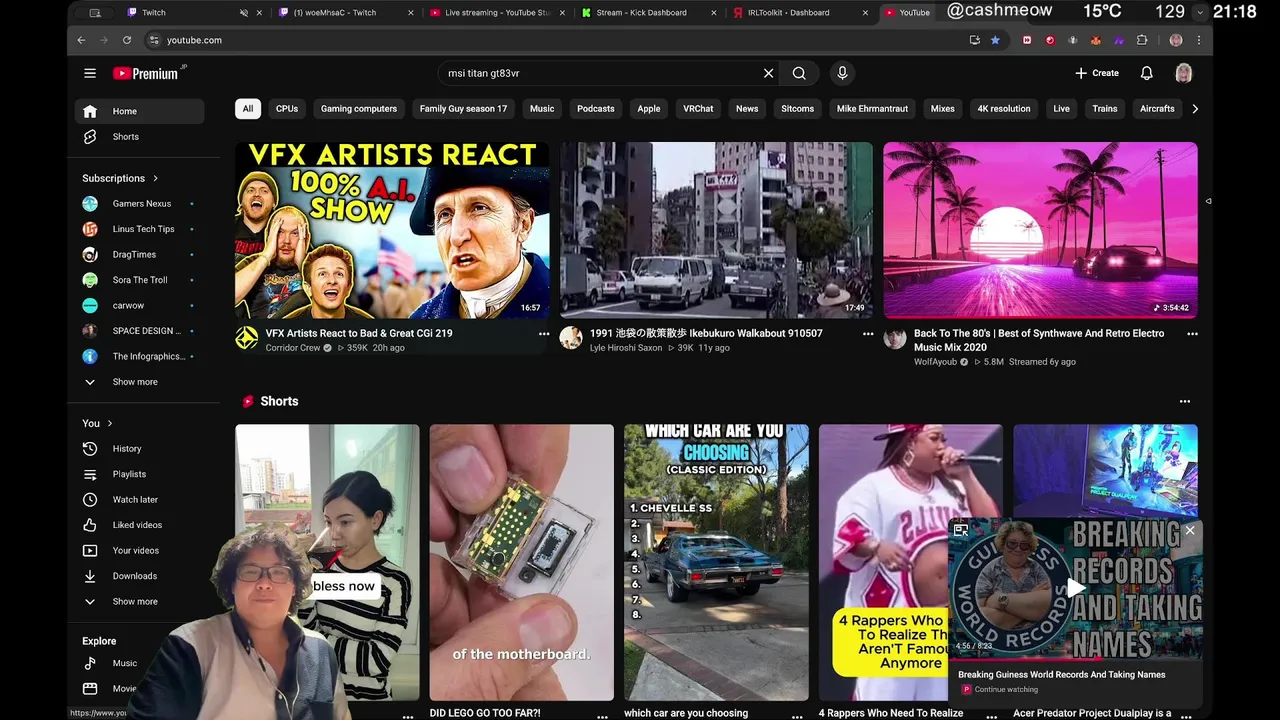
Task: Open History in the sidebar
Action: pos(139,449)
